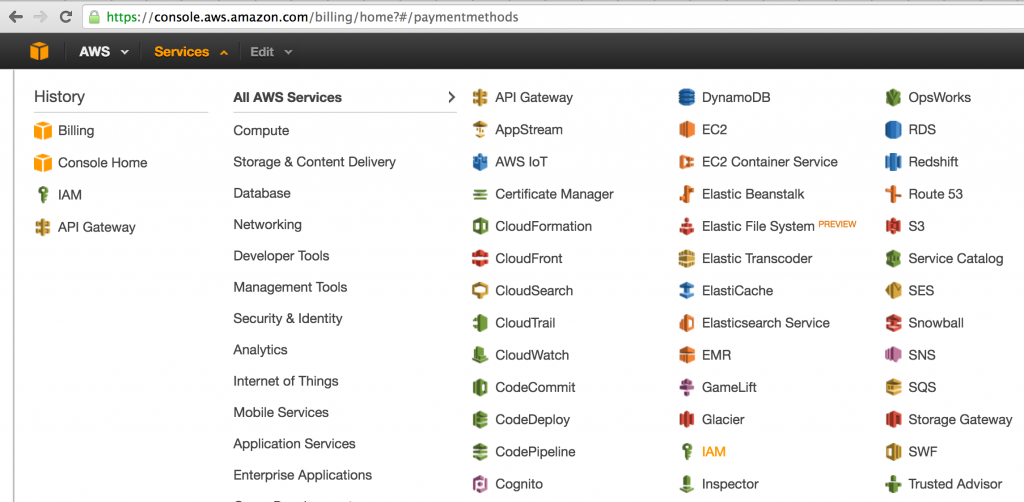Click the Glacier icon
Screen dimensions: 1024x502
point(687,420)
